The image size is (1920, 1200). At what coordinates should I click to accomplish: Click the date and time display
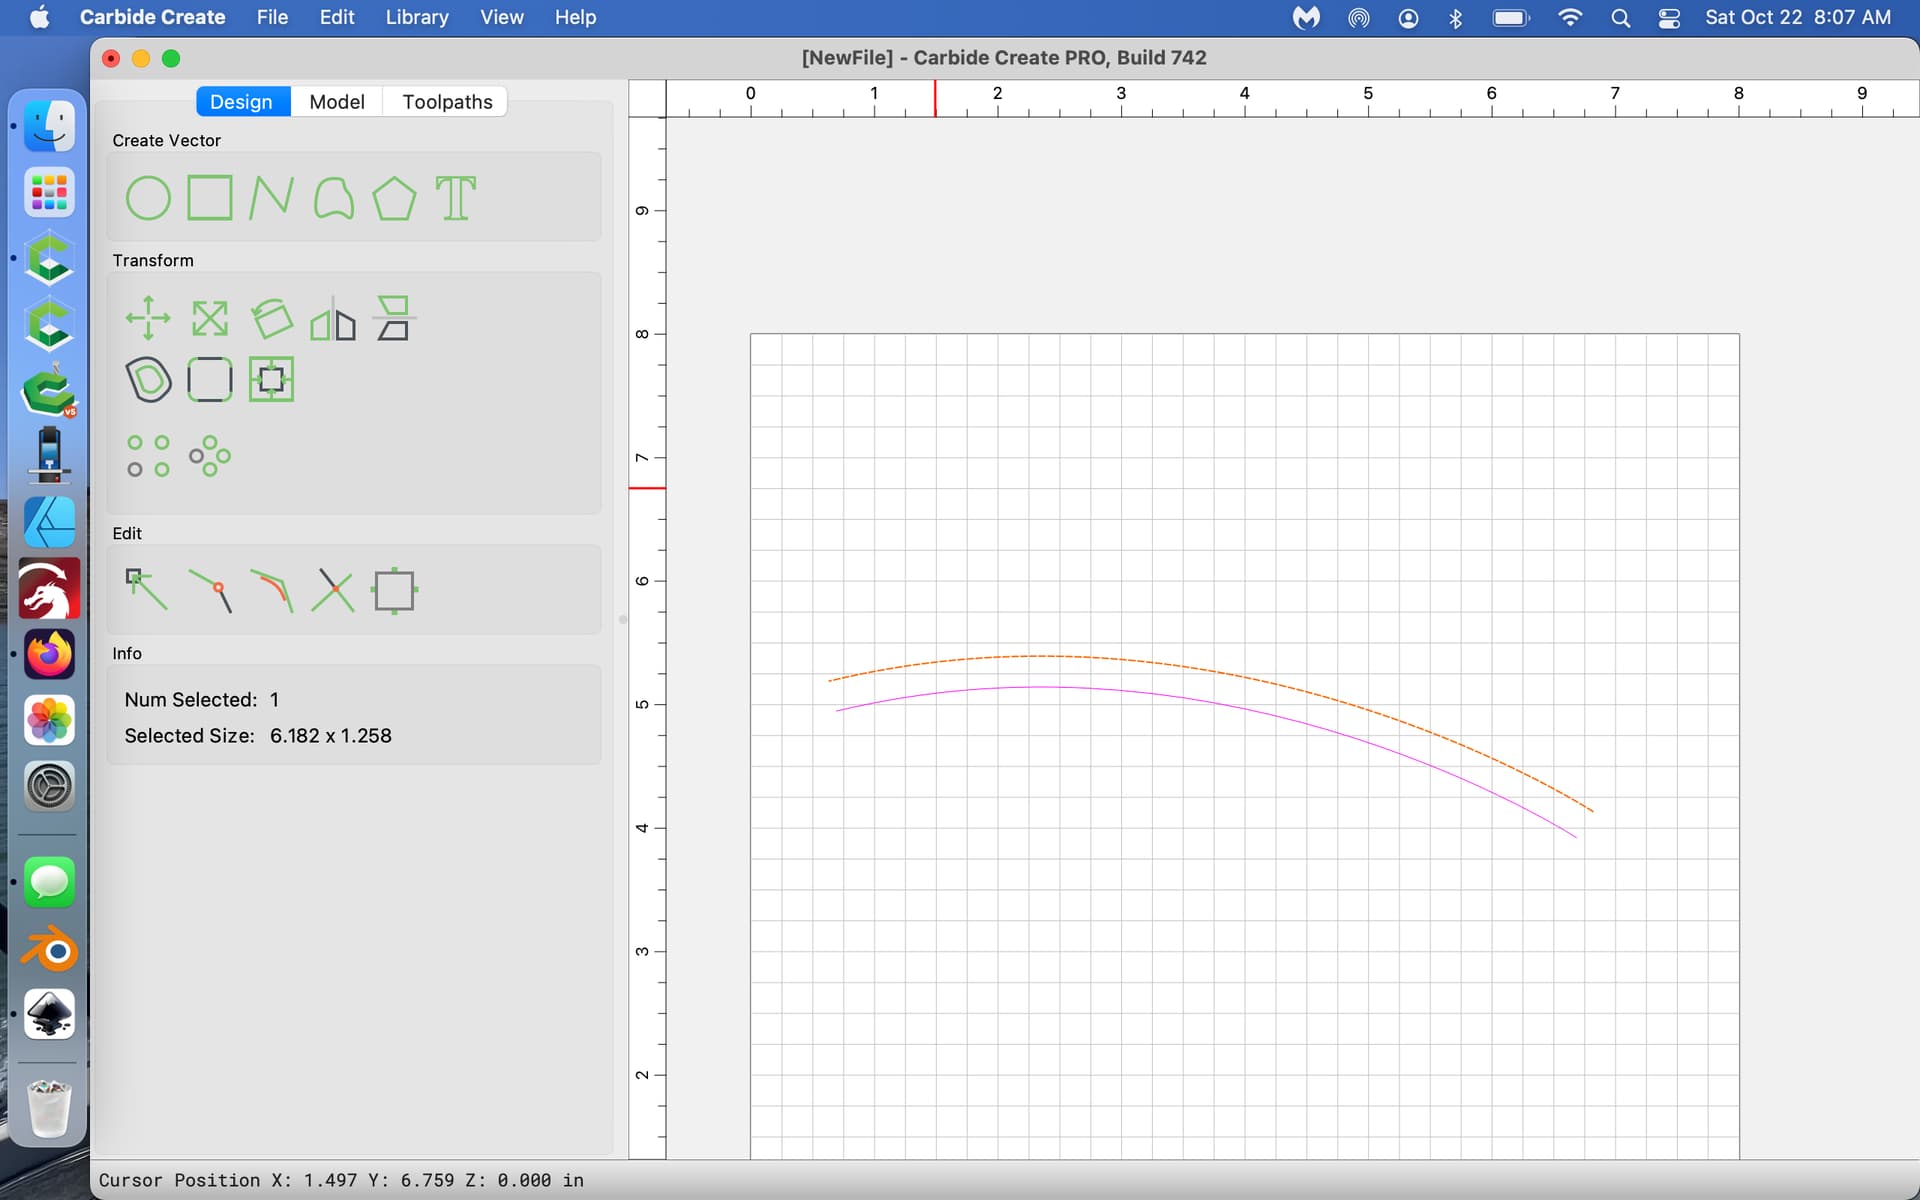(1798, 17)
